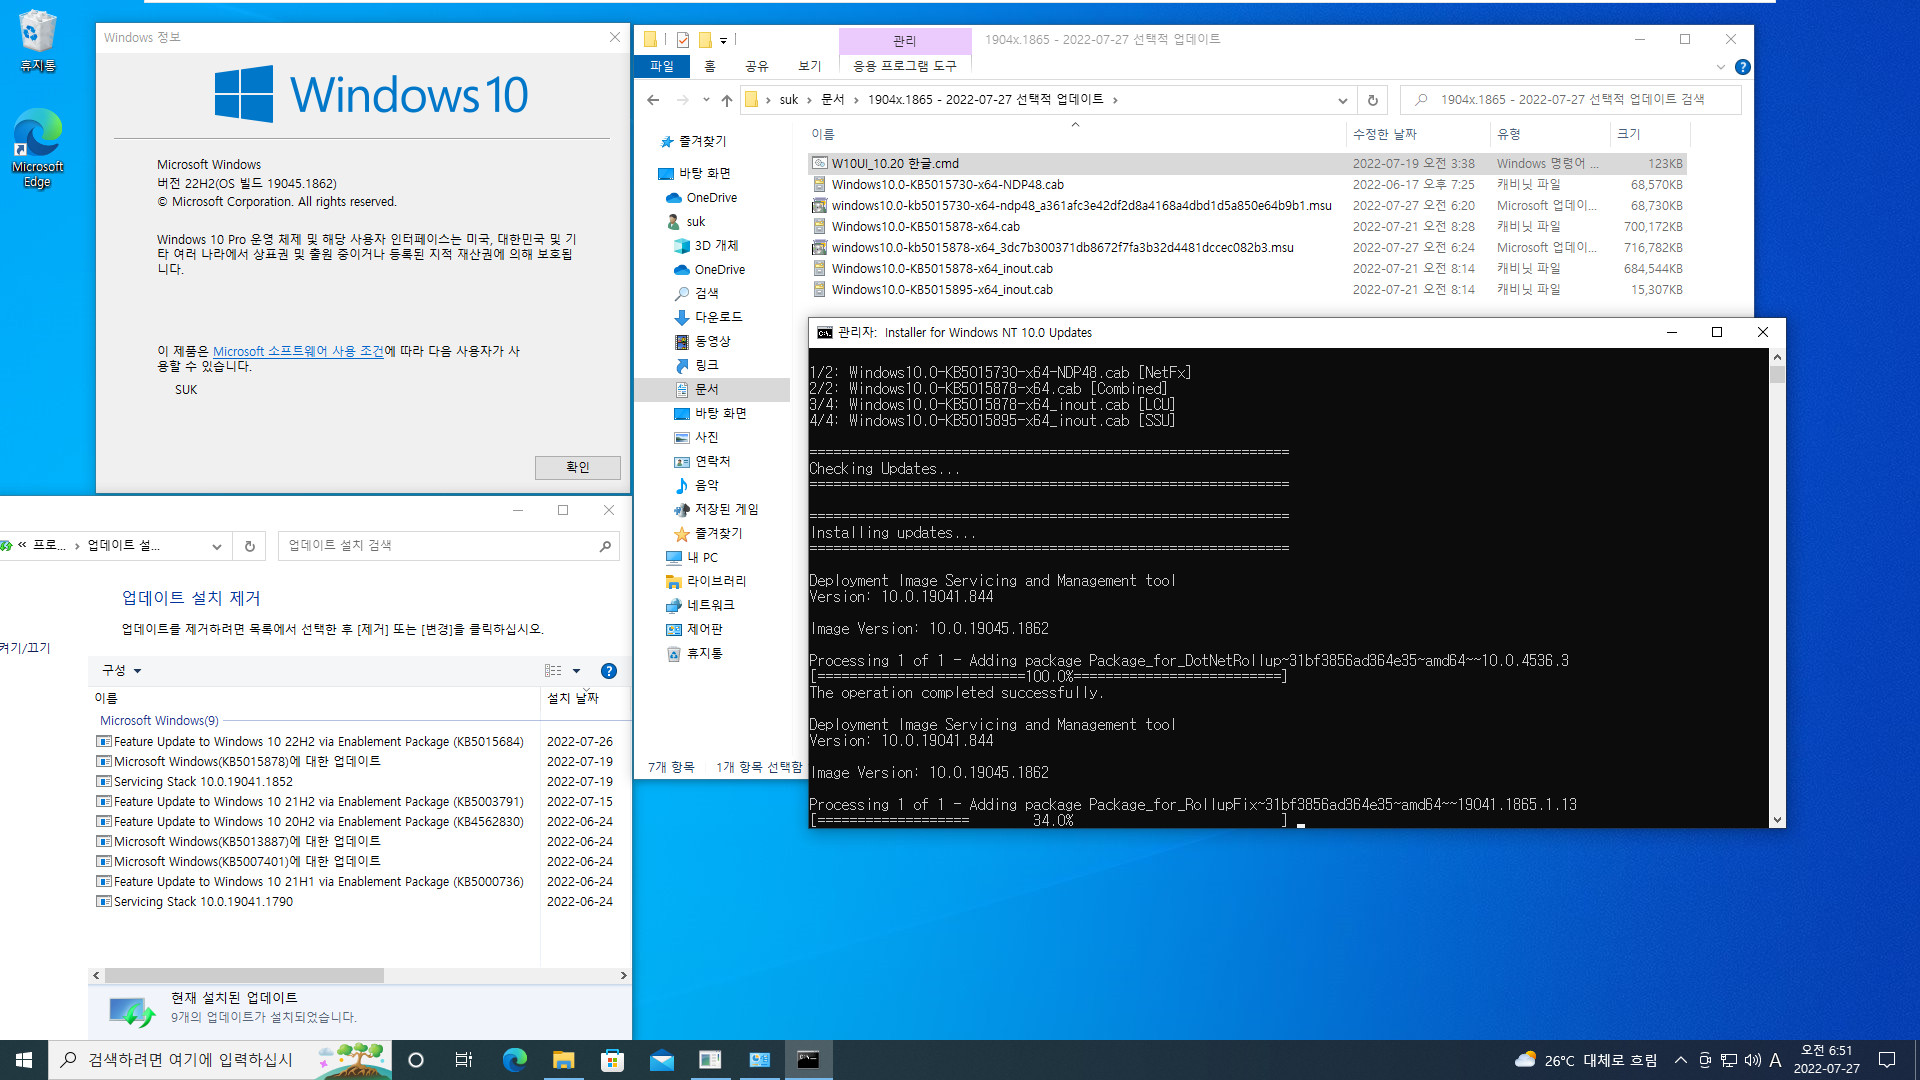Screen dimensions: 1920x1080
Task: Open the weather widget on taskbar
Action: [1585, 1060]
